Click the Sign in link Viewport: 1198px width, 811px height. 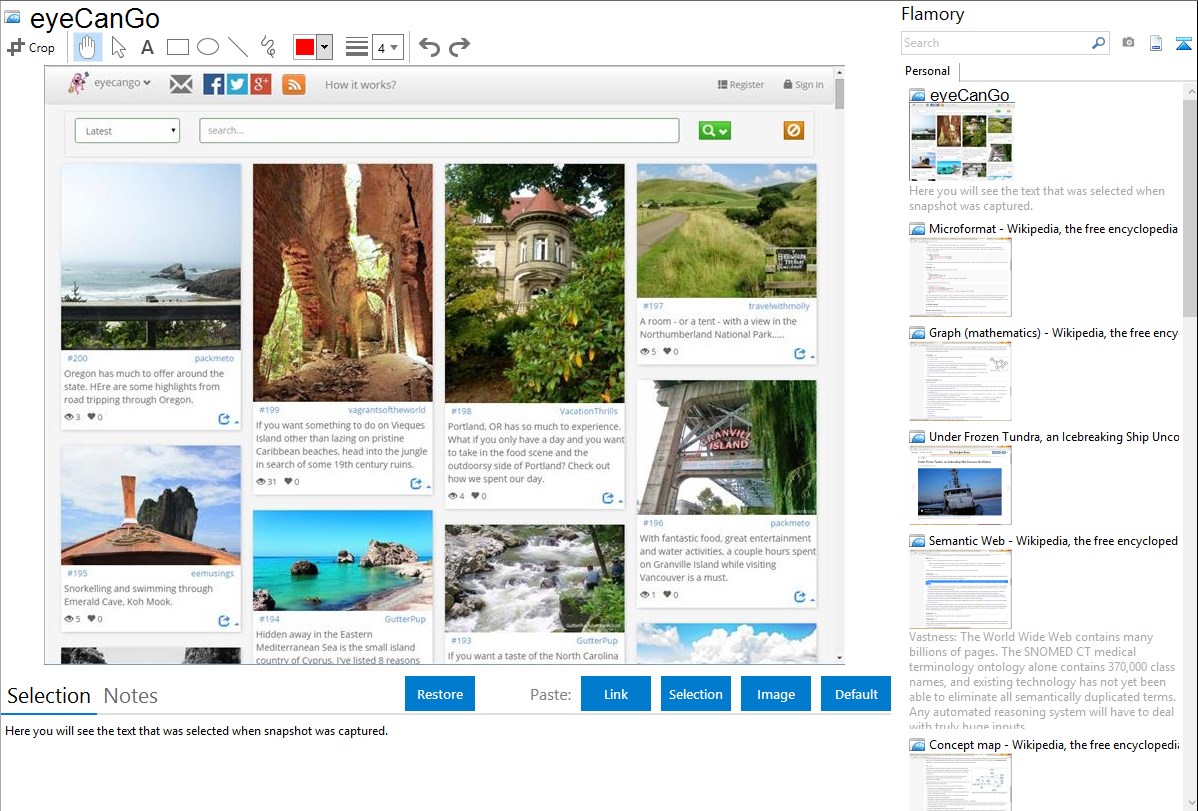click(804, 85)
